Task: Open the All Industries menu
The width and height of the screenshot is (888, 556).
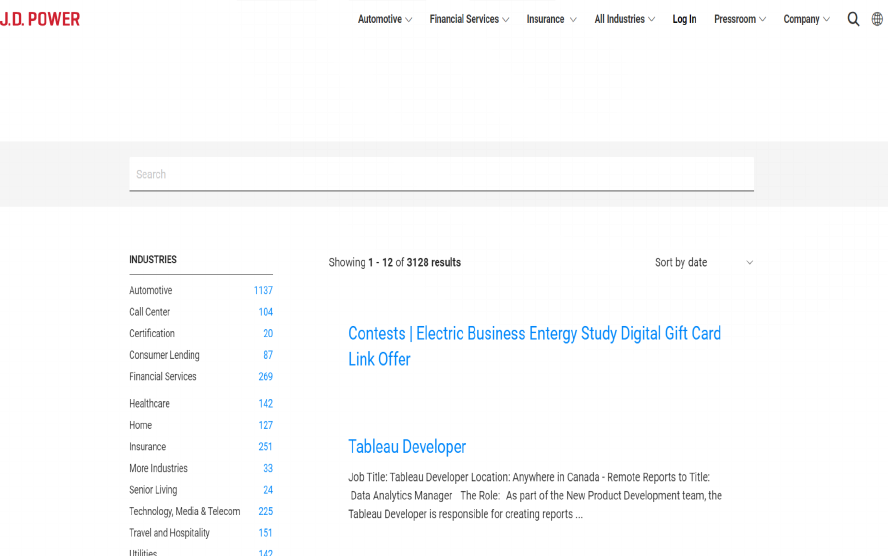Action: click(x=624, y=19)
